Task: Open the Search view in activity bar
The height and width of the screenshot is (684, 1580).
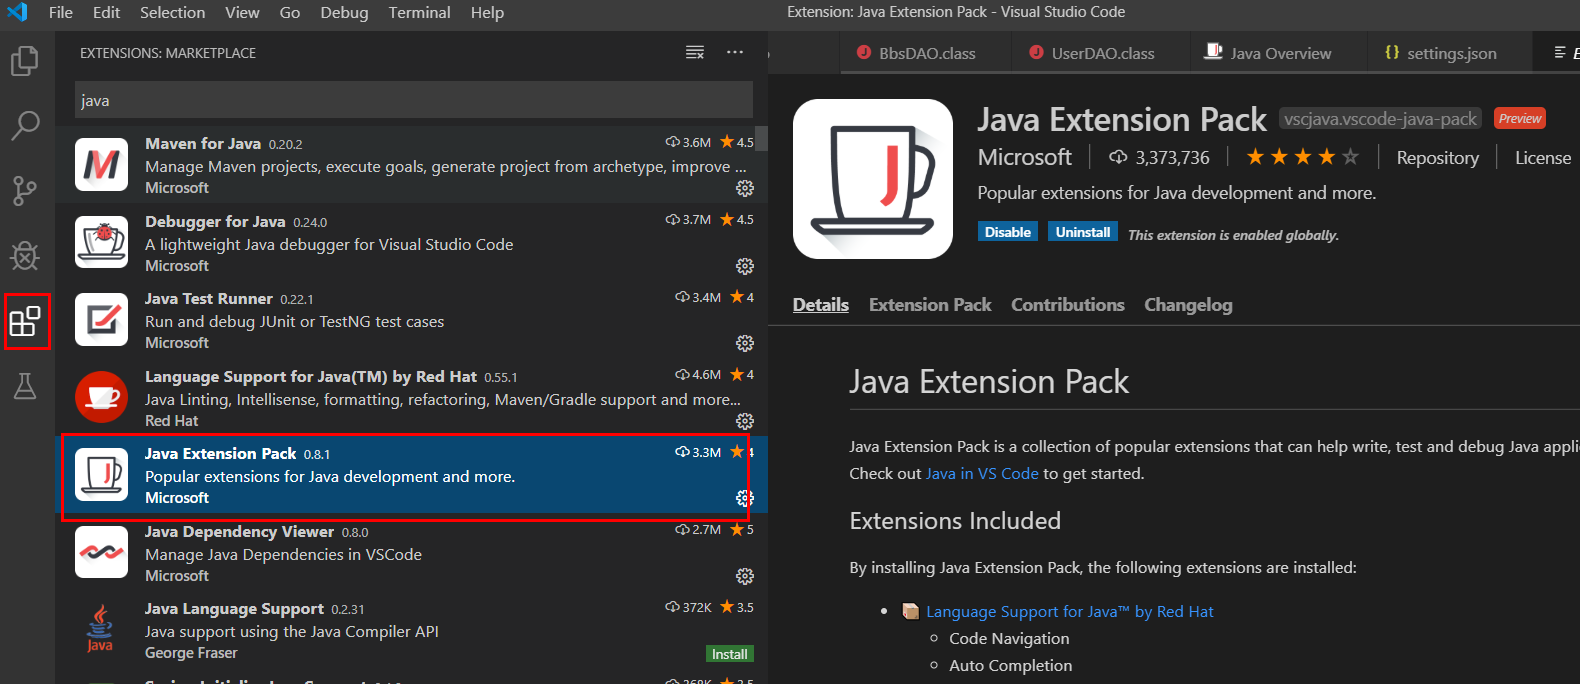Action: coord(25,125)
